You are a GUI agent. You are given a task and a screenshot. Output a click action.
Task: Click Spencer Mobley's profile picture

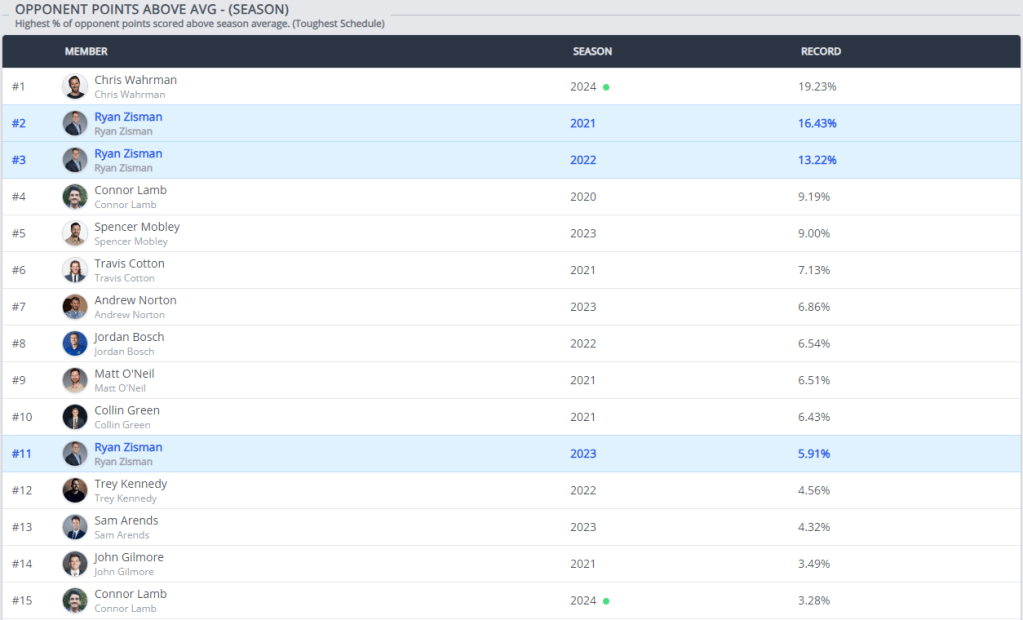[75, 234]
